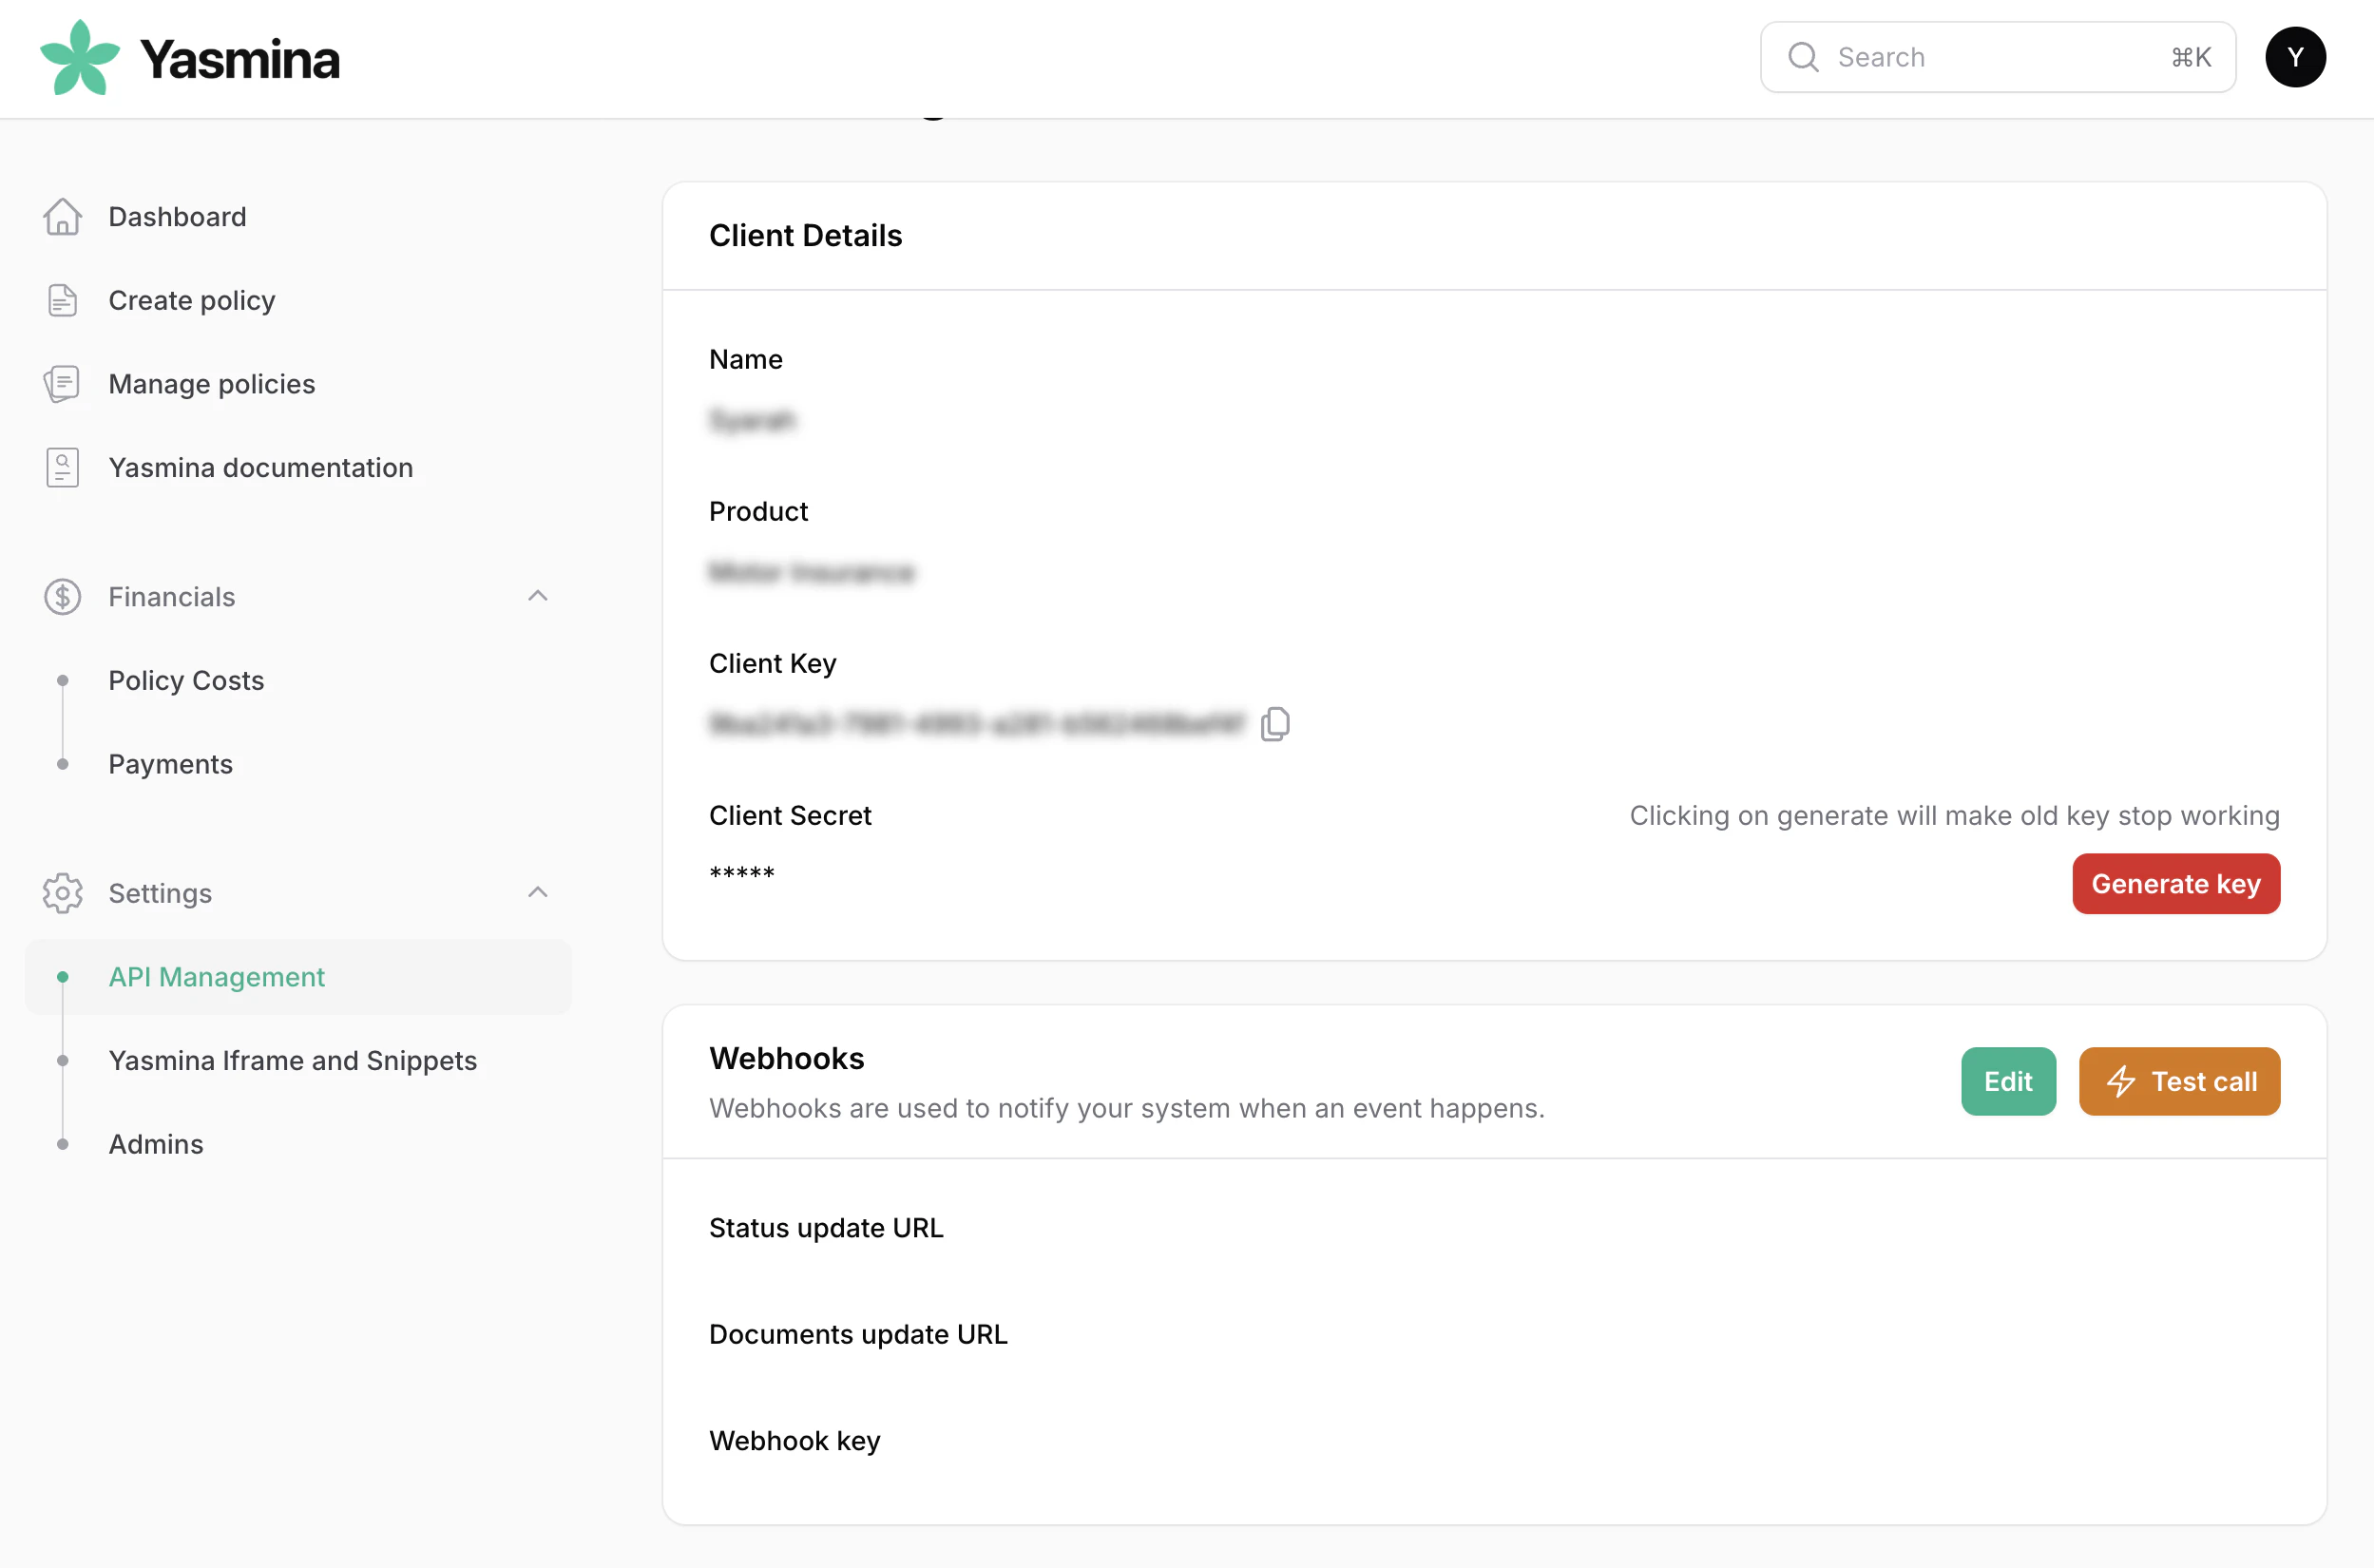Viewport: 2374px width, 1568px height.
Task: Click the Yasmina brand name
Action: pos(240,59)
